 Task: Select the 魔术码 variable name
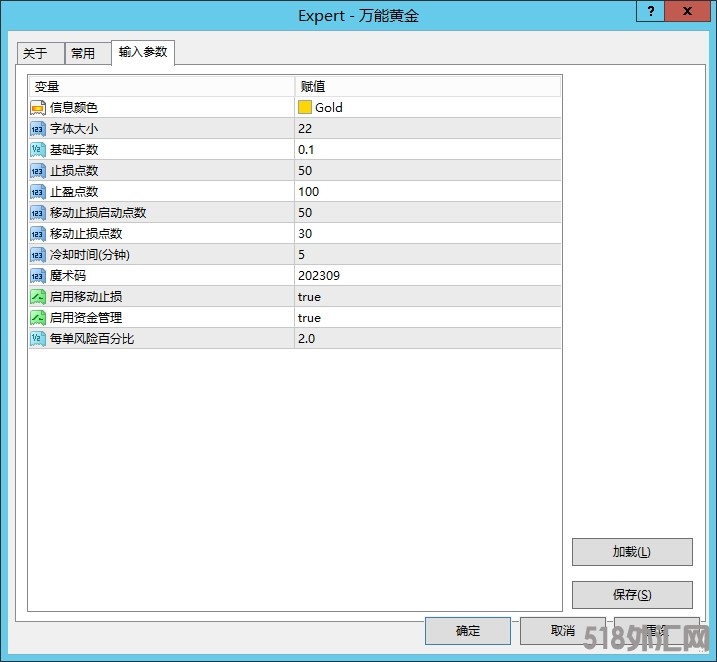pos(68,276)
